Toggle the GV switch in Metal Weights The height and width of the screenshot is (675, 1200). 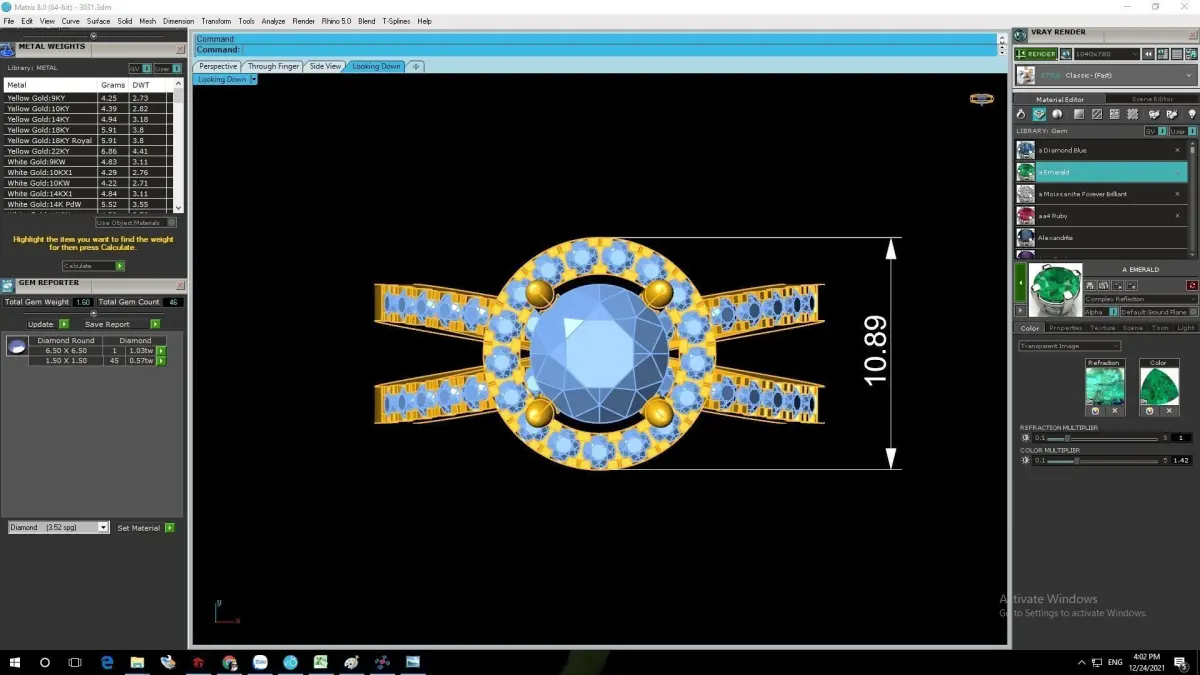[140, 68]
